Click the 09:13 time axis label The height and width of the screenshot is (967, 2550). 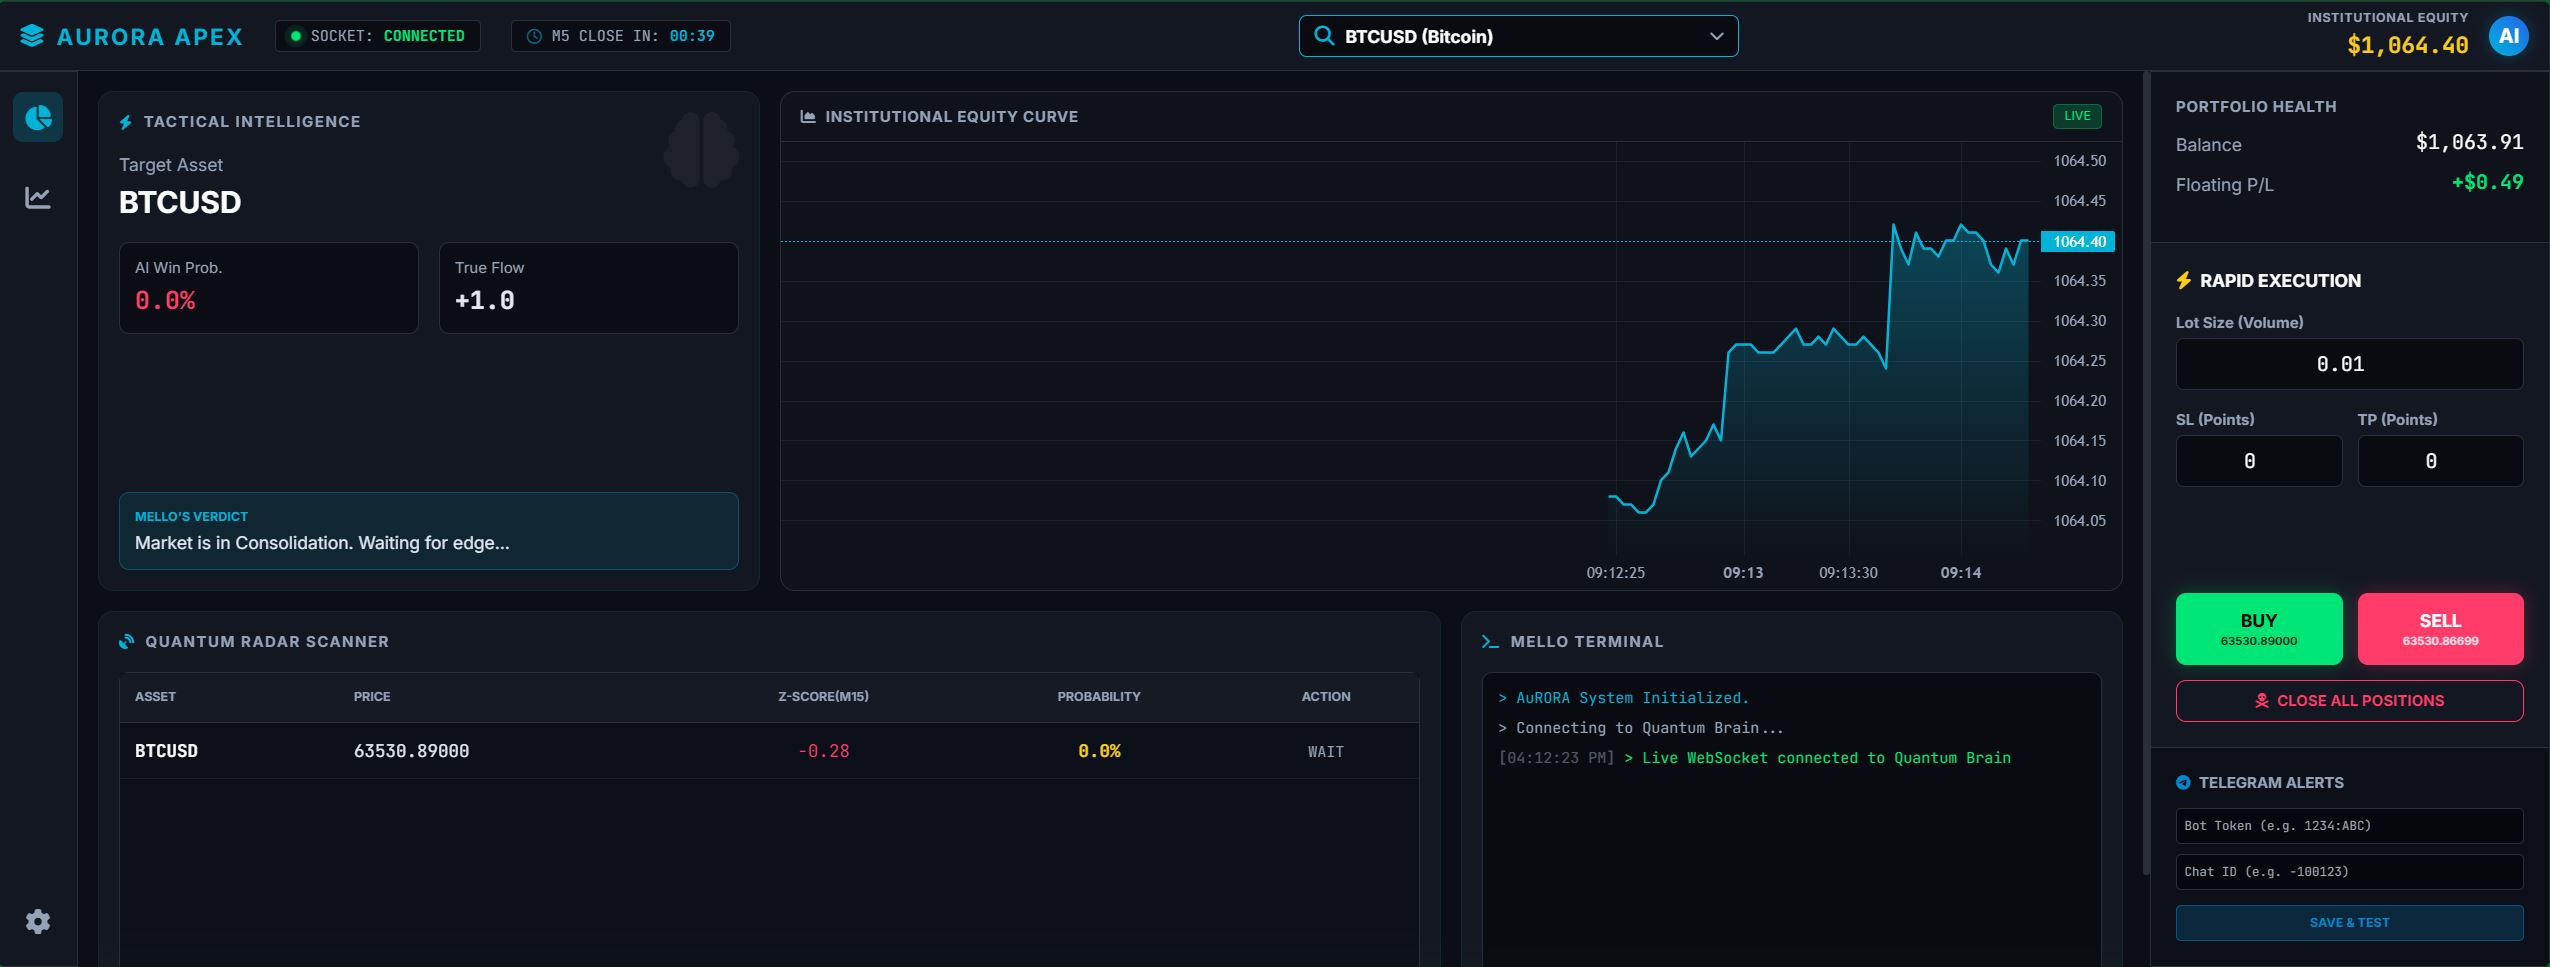[1743, 573]
